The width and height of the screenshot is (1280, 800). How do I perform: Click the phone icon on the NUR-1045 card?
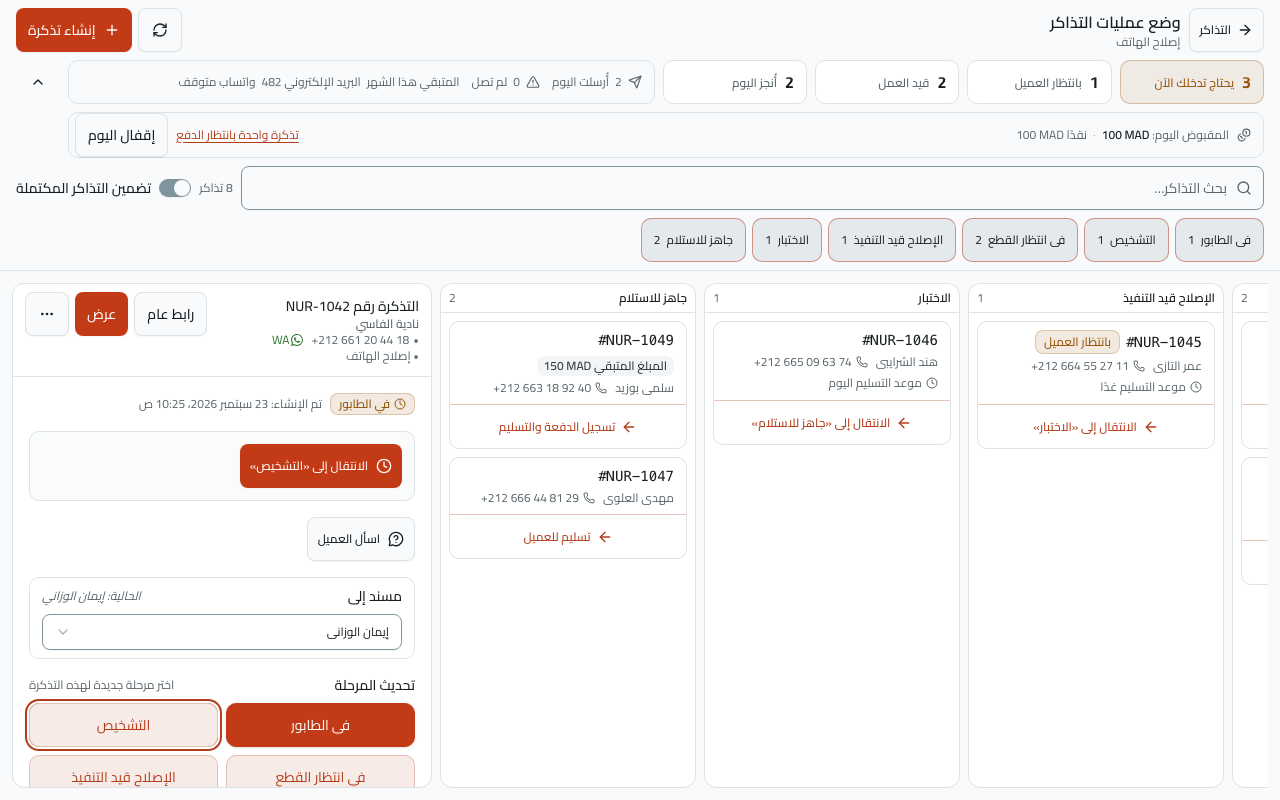click(1139, 366)
